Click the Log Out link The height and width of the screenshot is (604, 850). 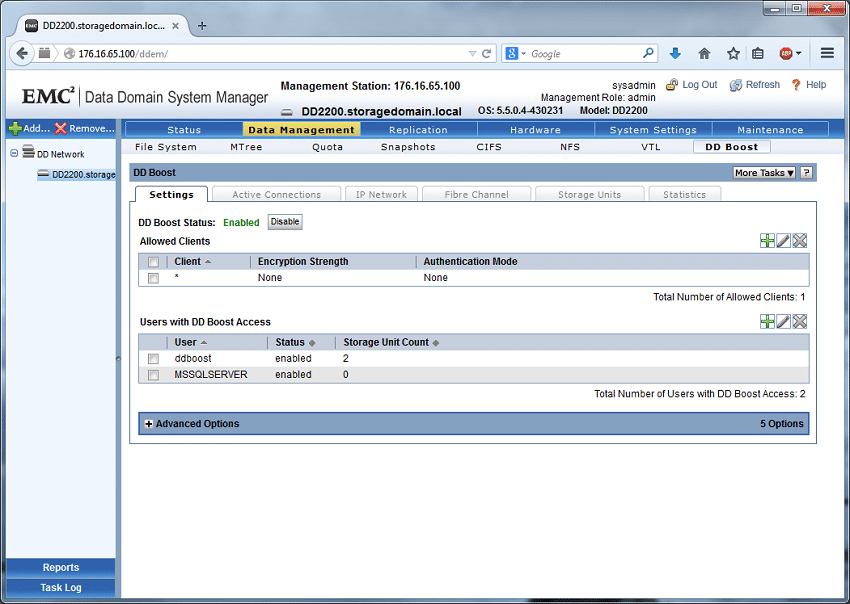coord(692,85)
